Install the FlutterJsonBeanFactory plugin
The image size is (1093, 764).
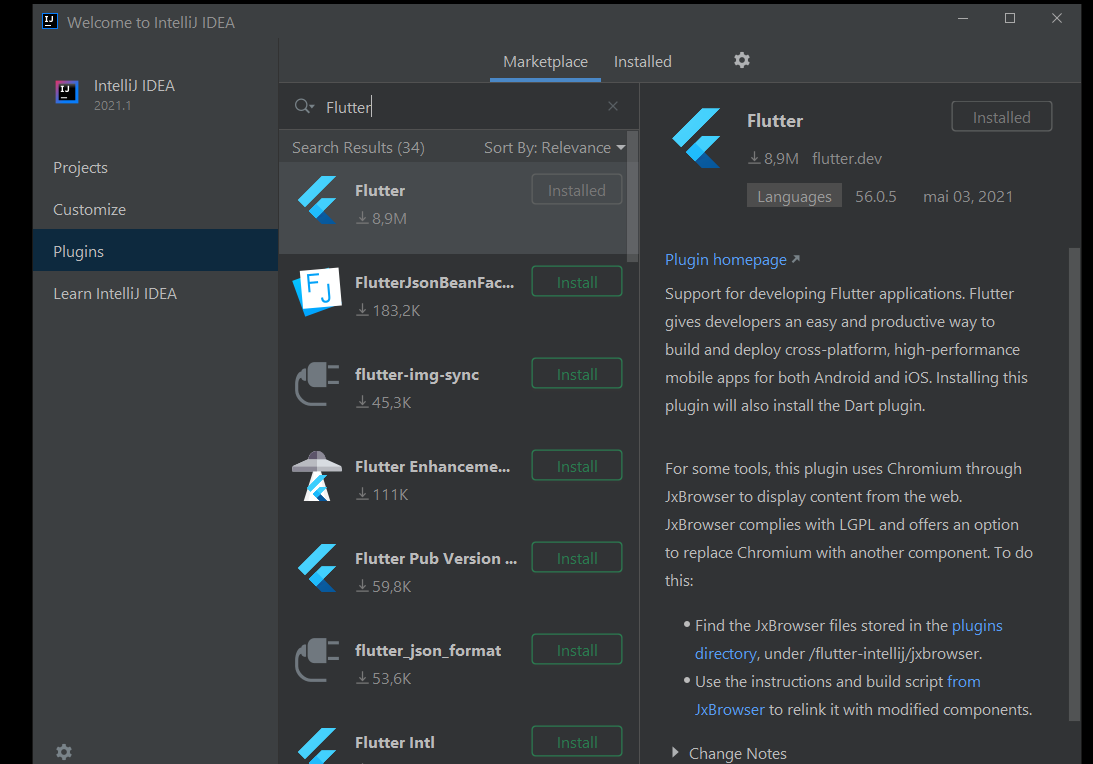pyautogui.click(x=577, y=281)
